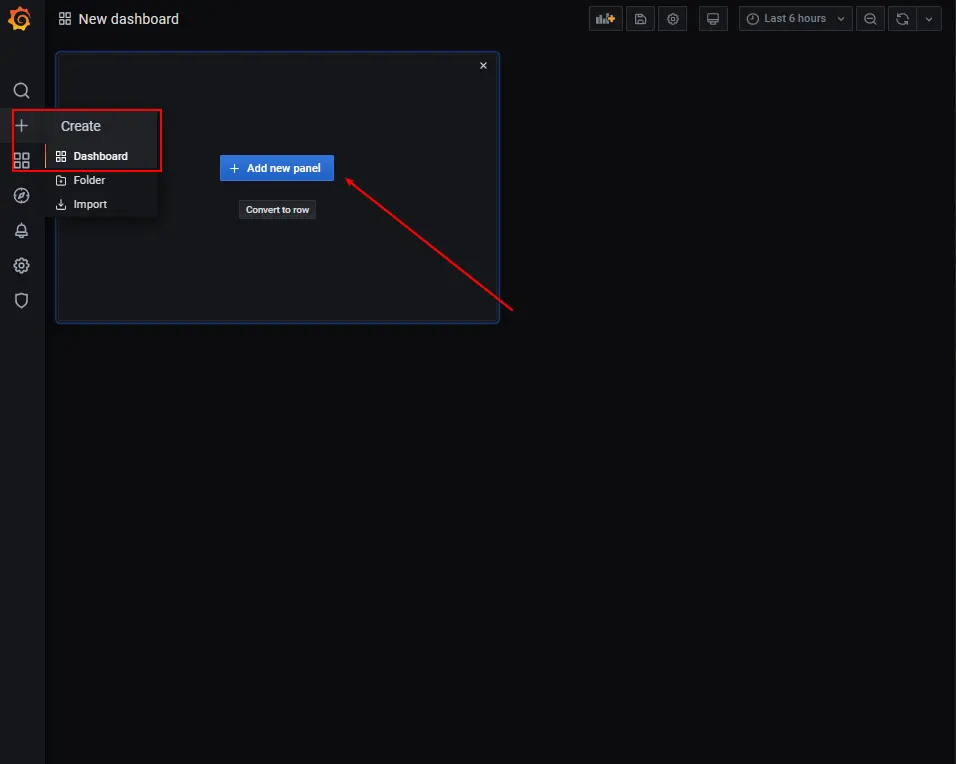
Task: Save dashboard using the floppy disk icon
Action: pyautogui.click(x=640, y=19)
